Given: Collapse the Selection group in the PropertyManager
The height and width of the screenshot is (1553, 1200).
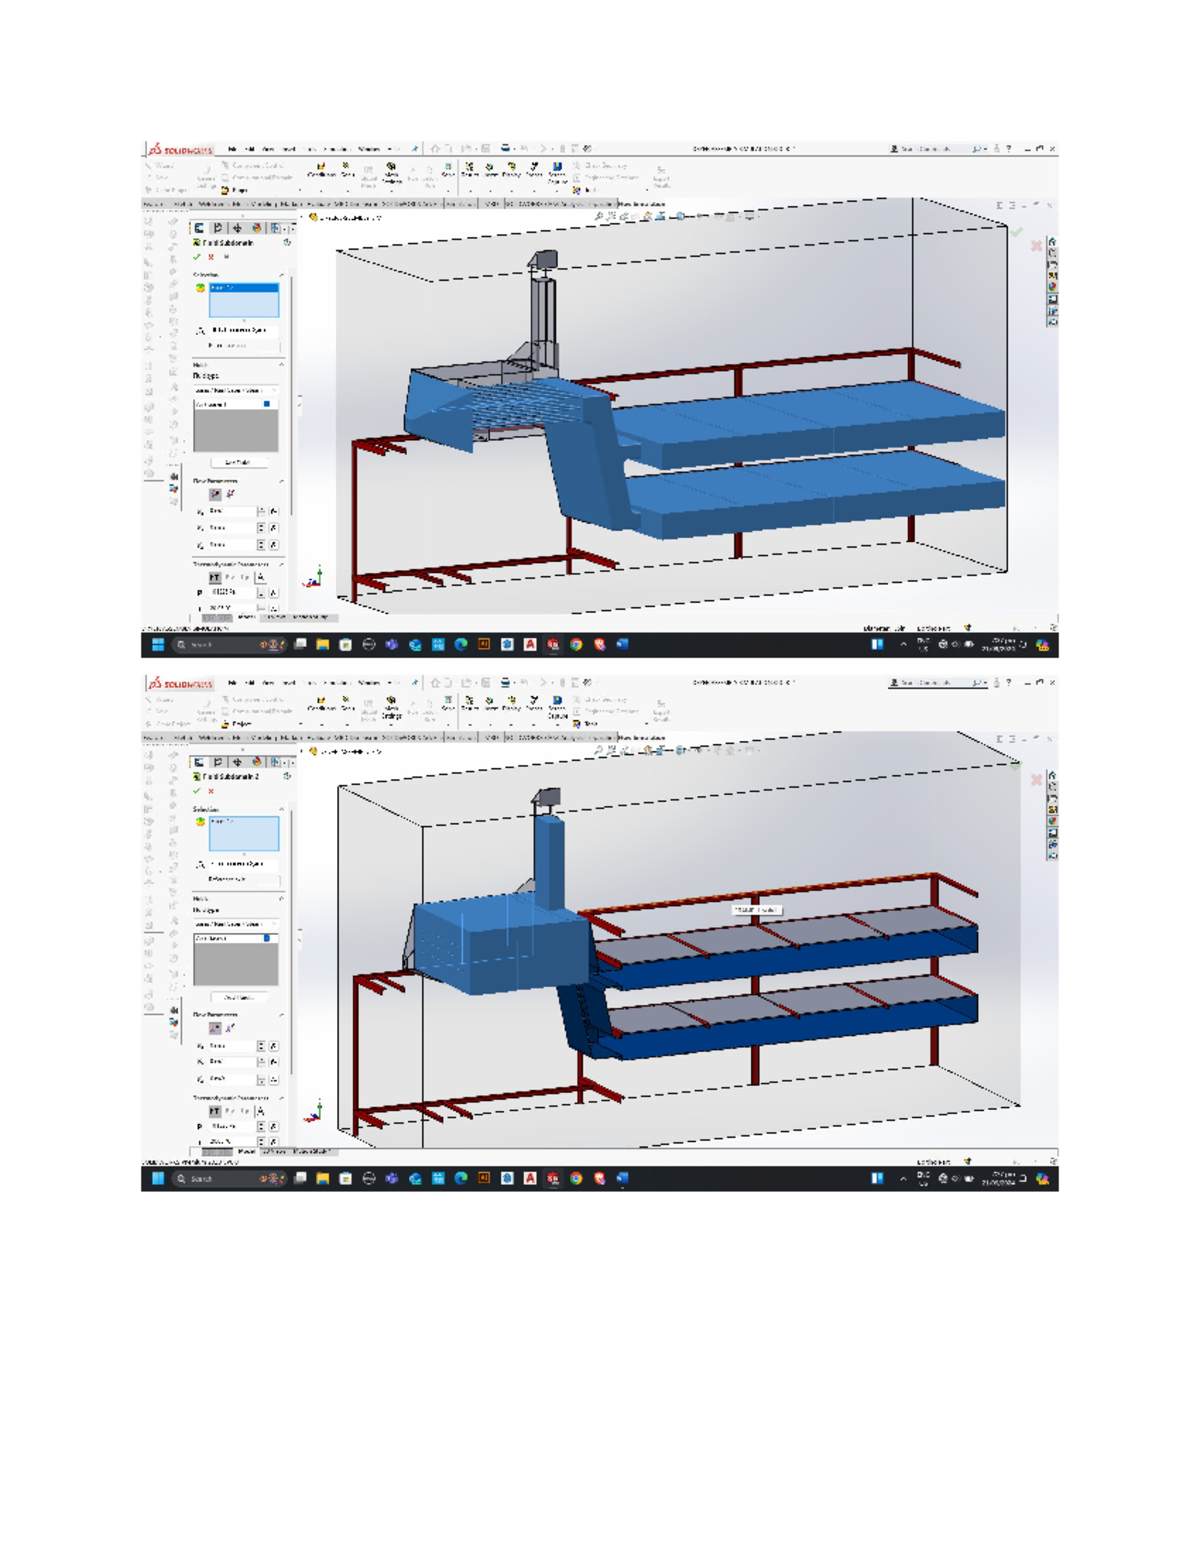Looking at the screenshot, I should point(282,274).
